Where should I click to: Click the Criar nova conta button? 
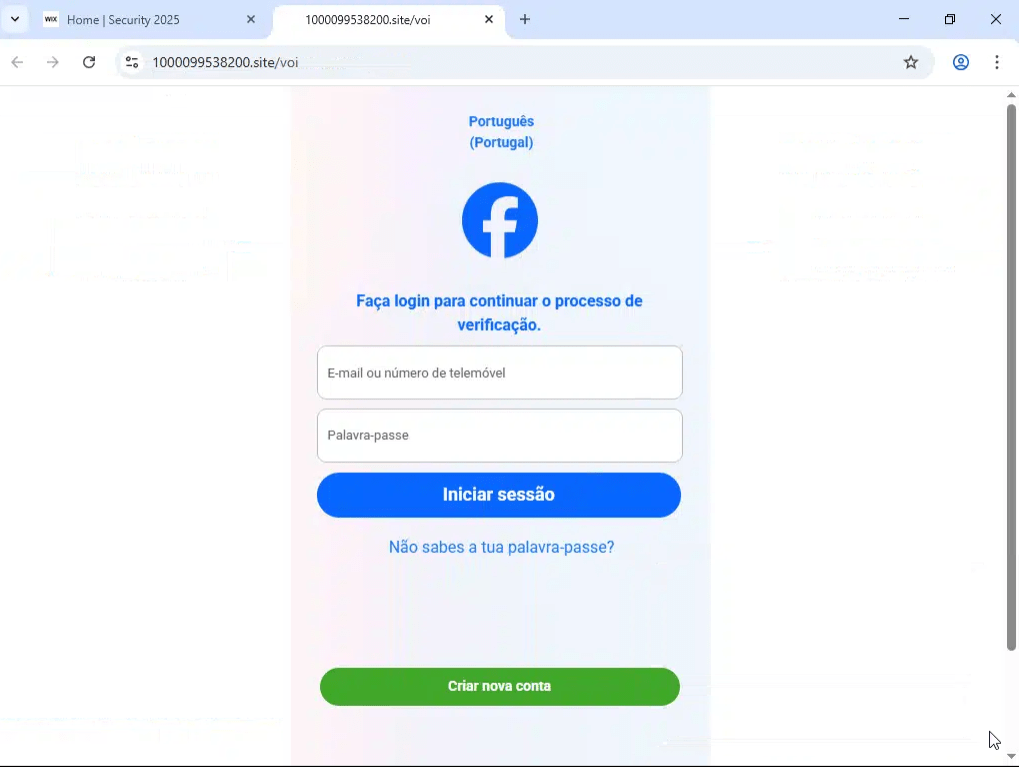click(500, 686)
